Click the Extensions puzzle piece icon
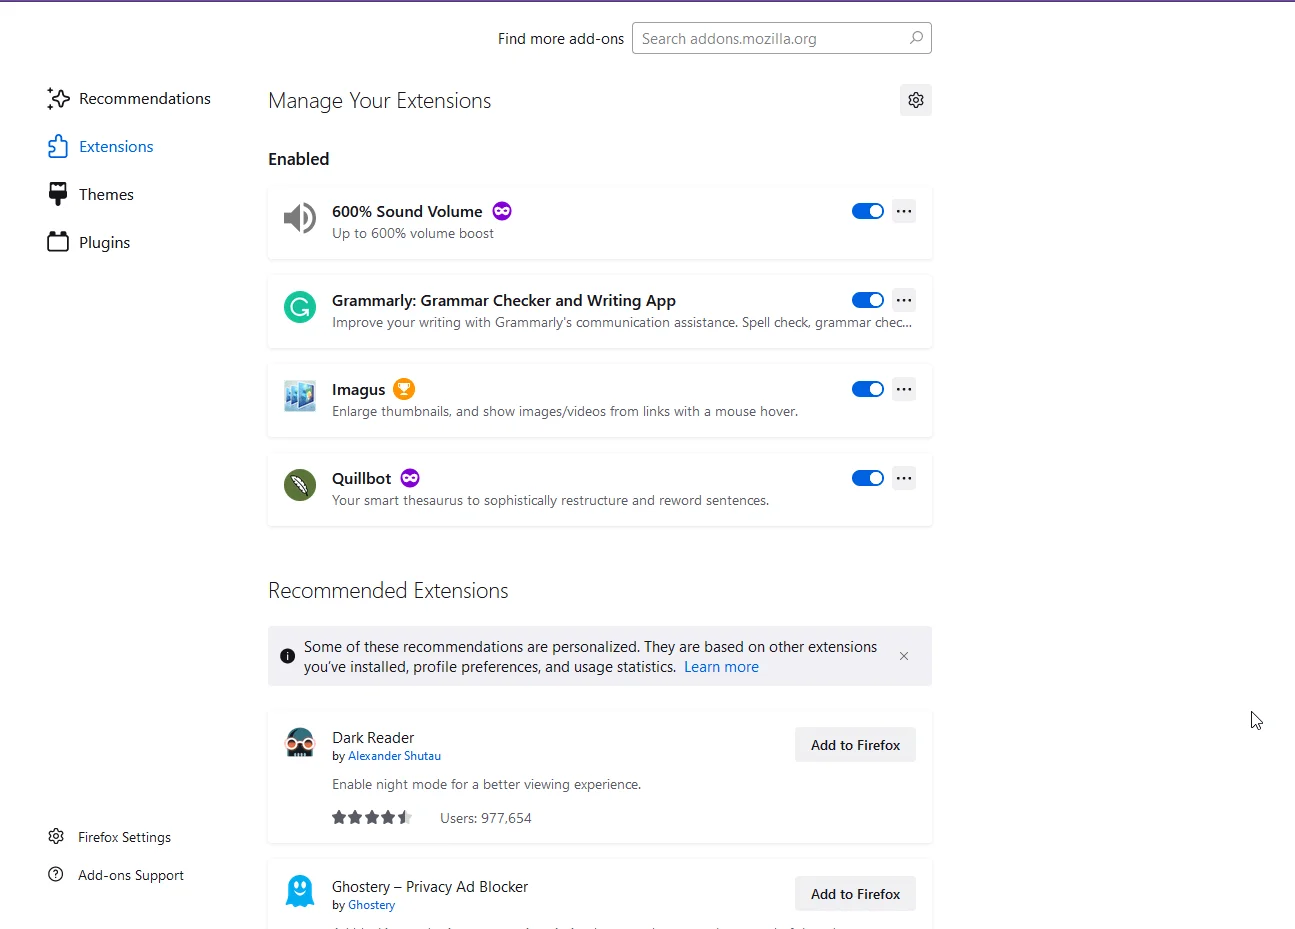This screenshot has height=929, width=1295. [x=58, y=146]
